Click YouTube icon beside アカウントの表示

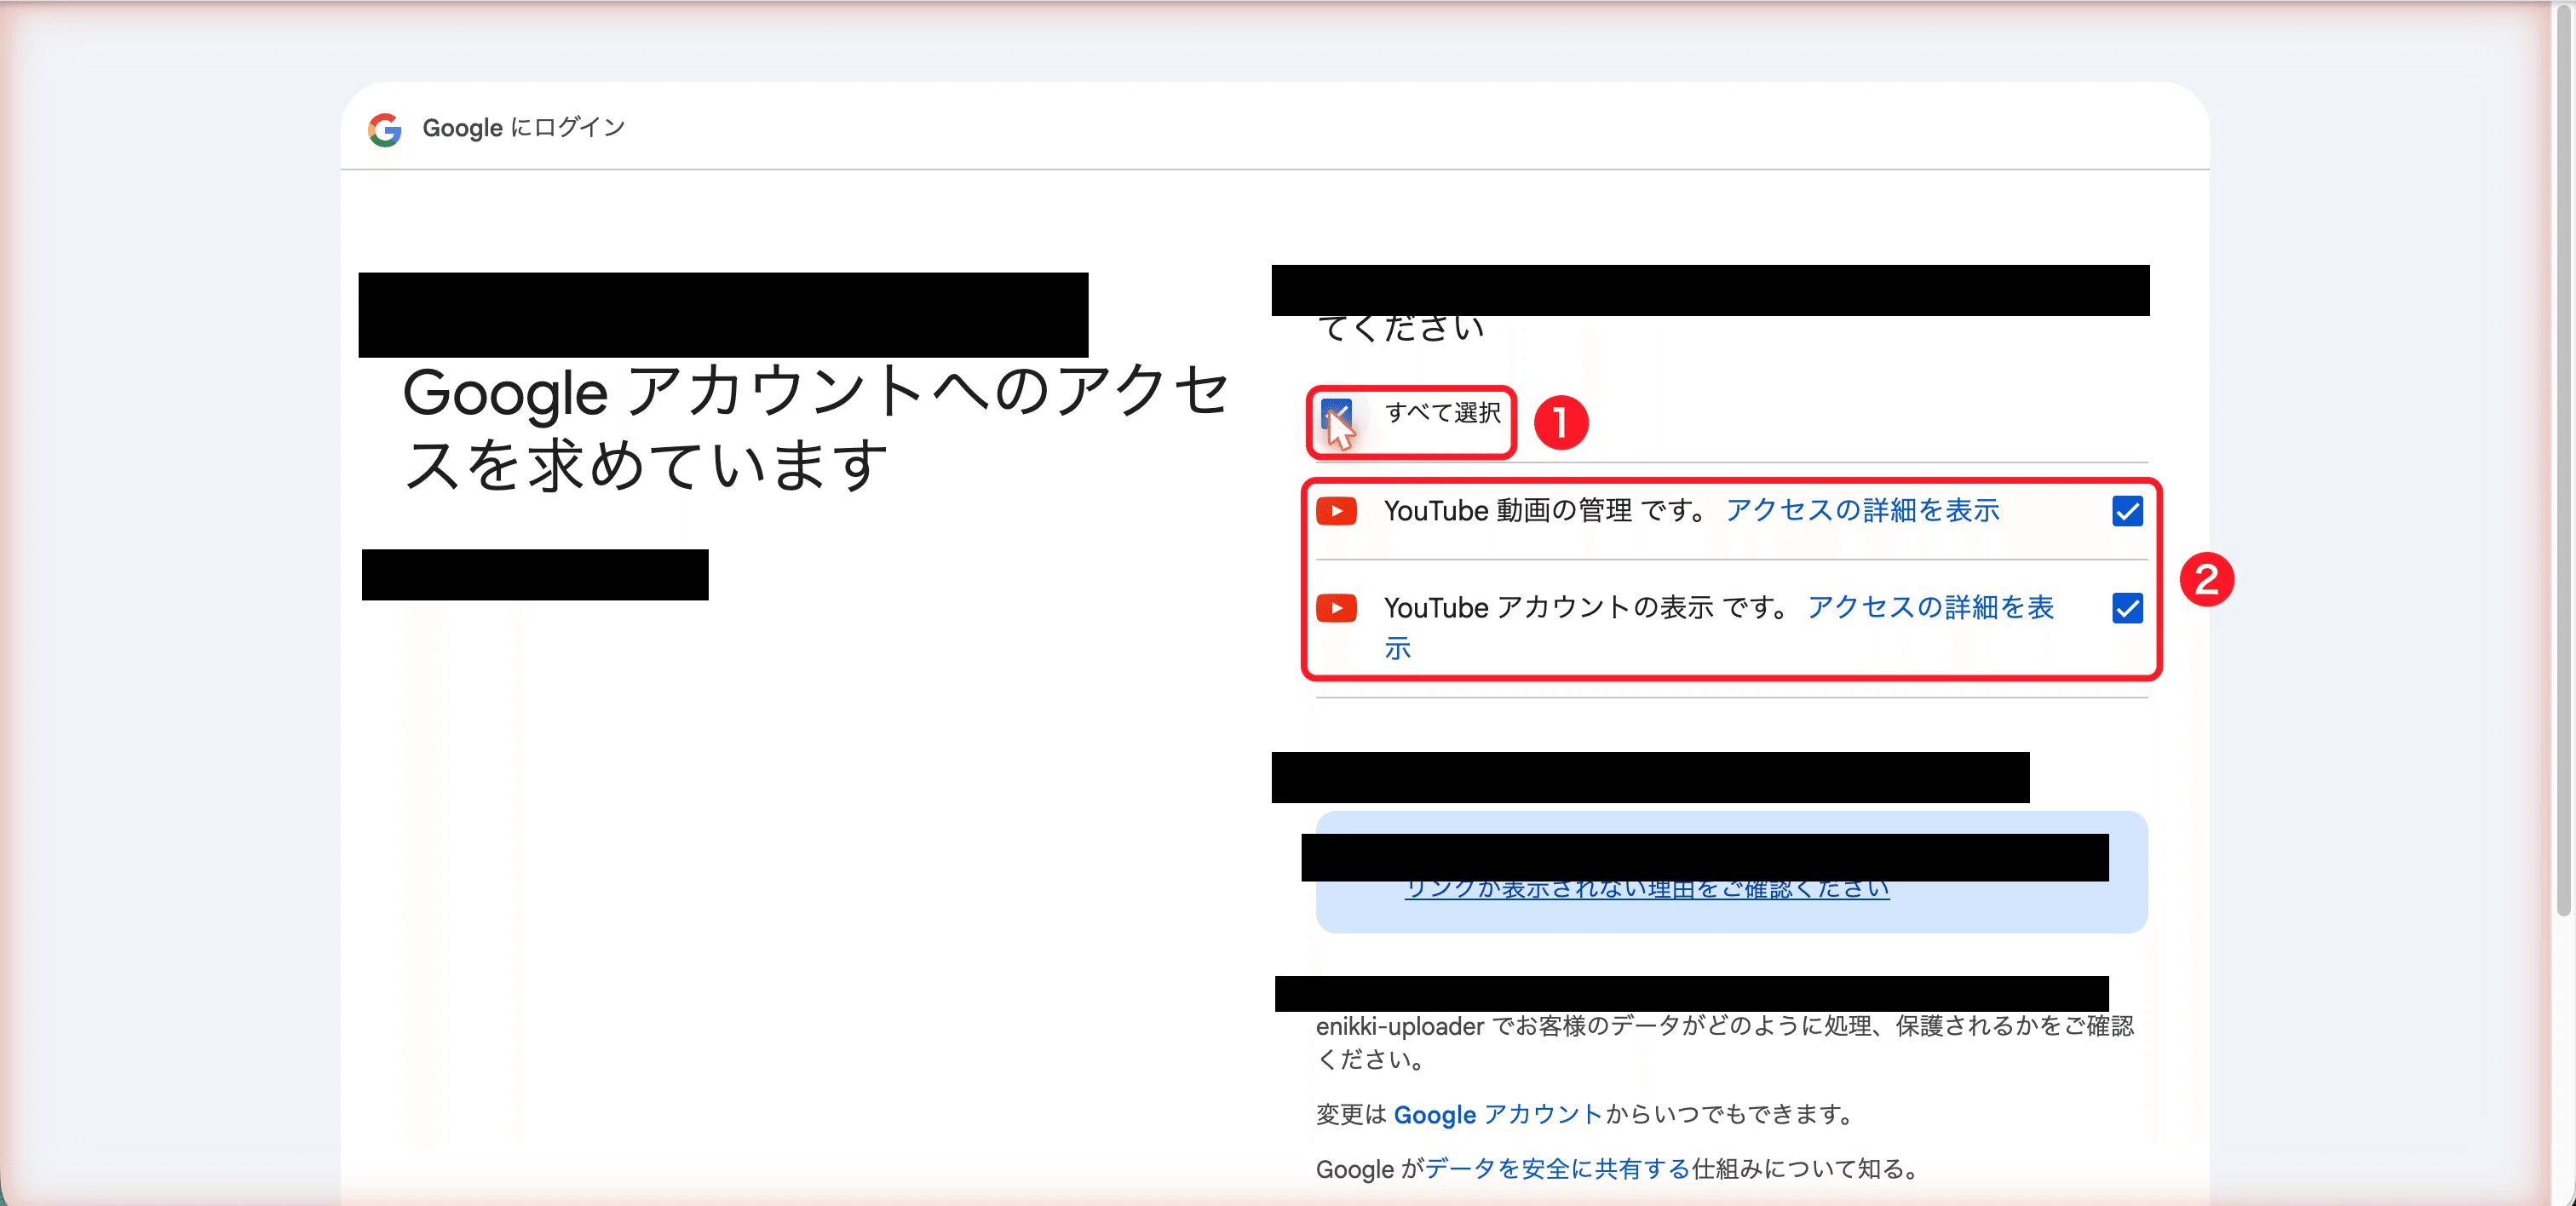click(x=1336, y=608)
